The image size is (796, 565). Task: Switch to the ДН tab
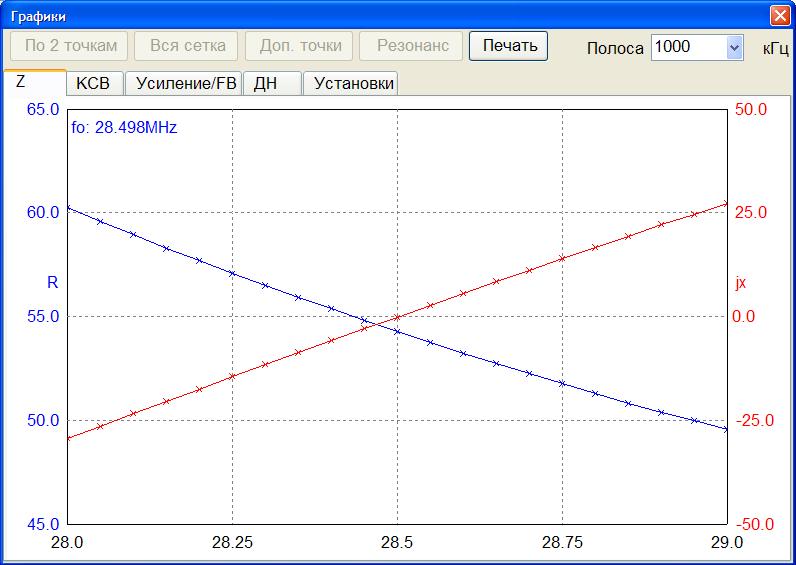coord(265,84)
